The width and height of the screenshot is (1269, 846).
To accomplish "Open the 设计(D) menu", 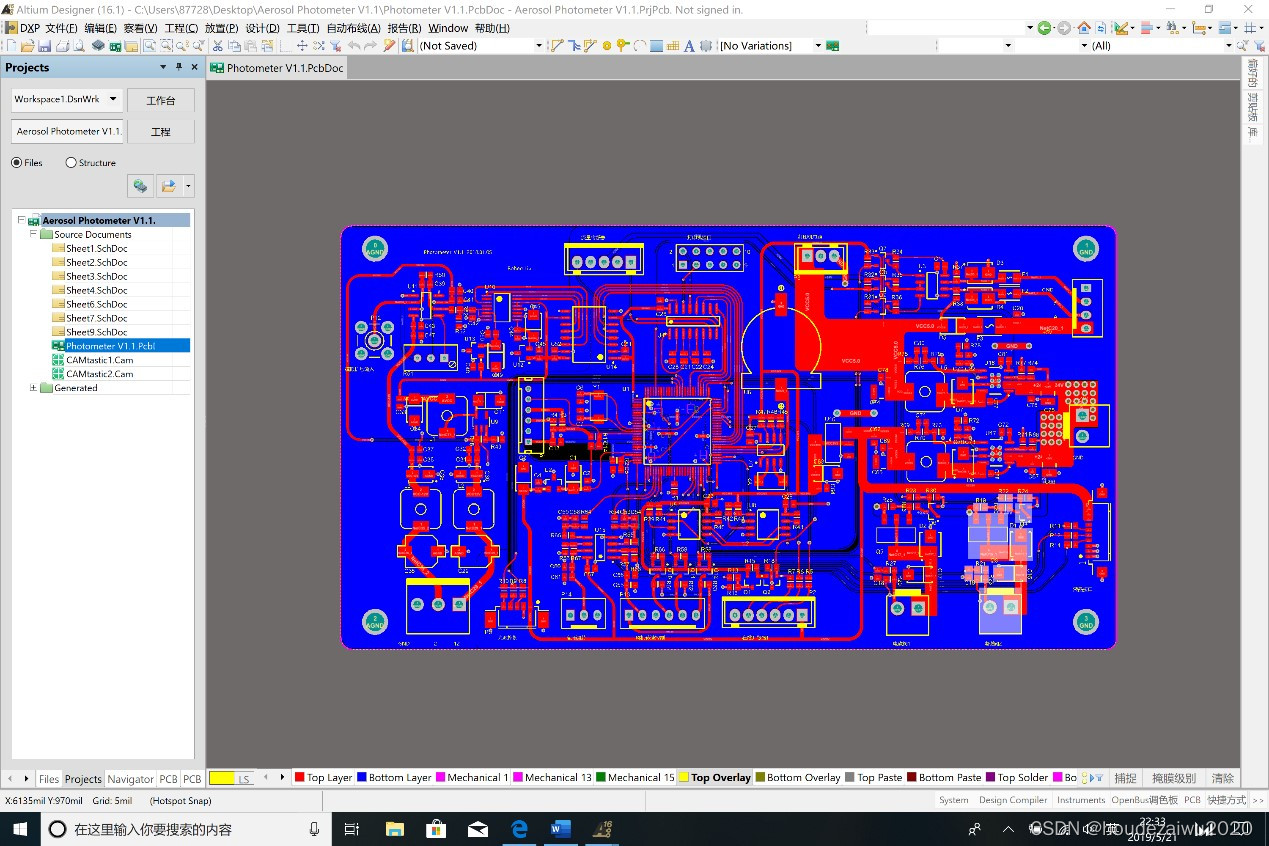I will point(262,28).
